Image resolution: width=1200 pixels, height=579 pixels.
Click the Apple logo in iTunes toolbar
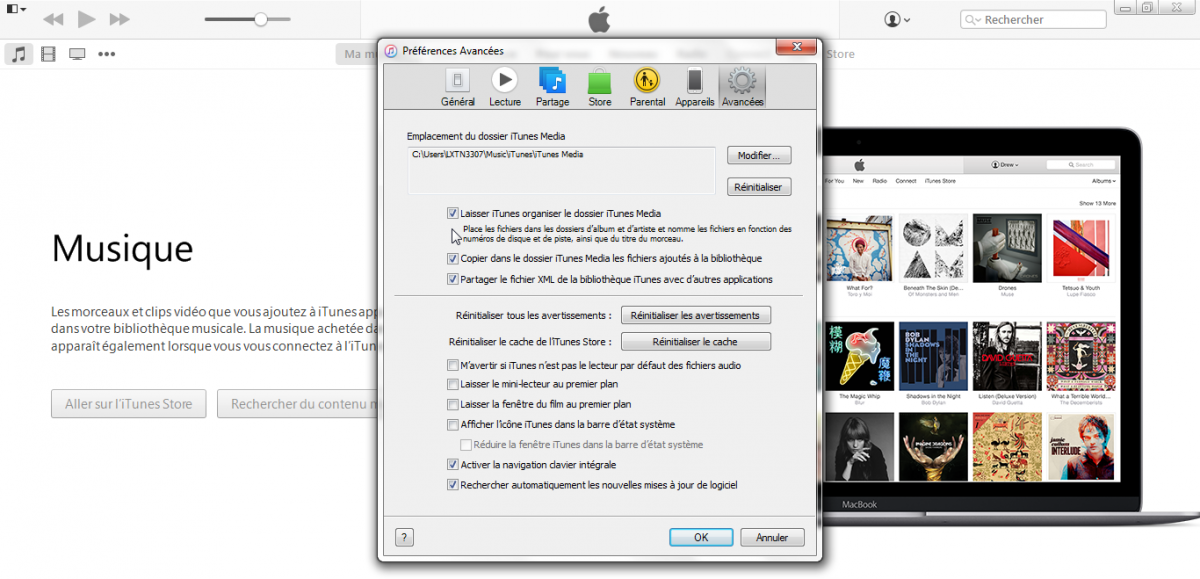(598, 18)
